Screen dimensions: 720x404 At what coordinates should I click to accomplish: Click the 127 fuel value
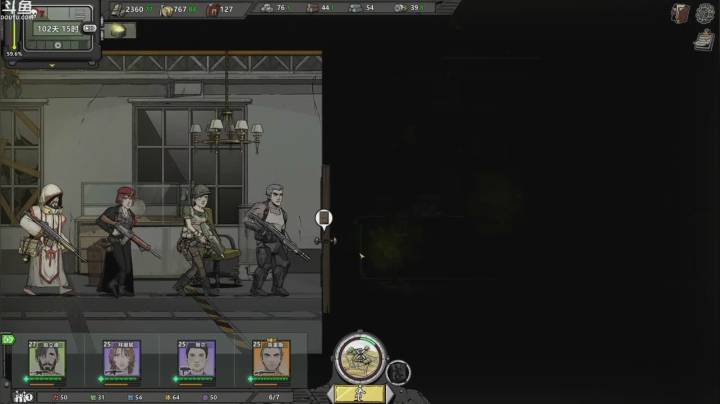[226, 9]
